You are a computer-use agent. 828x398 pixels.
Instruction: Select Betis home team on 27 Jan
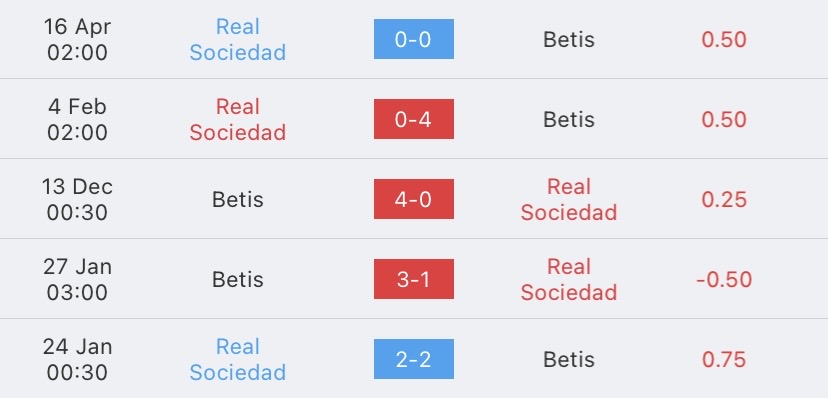coord(238,279)
